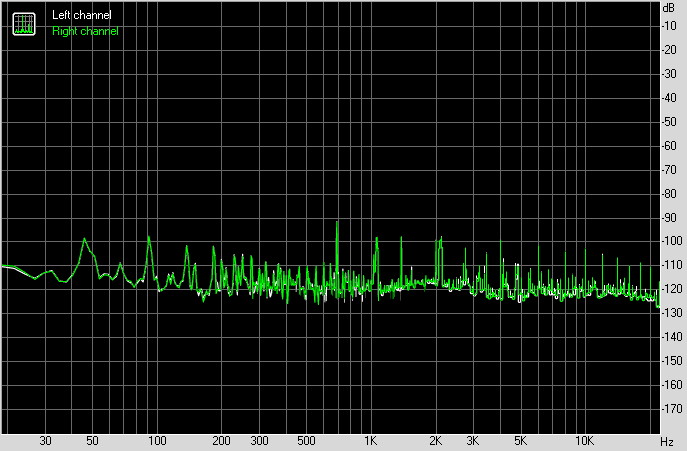The image size is (687, 451).
Task: Click the -170 dB axis value
Action: 672,409
